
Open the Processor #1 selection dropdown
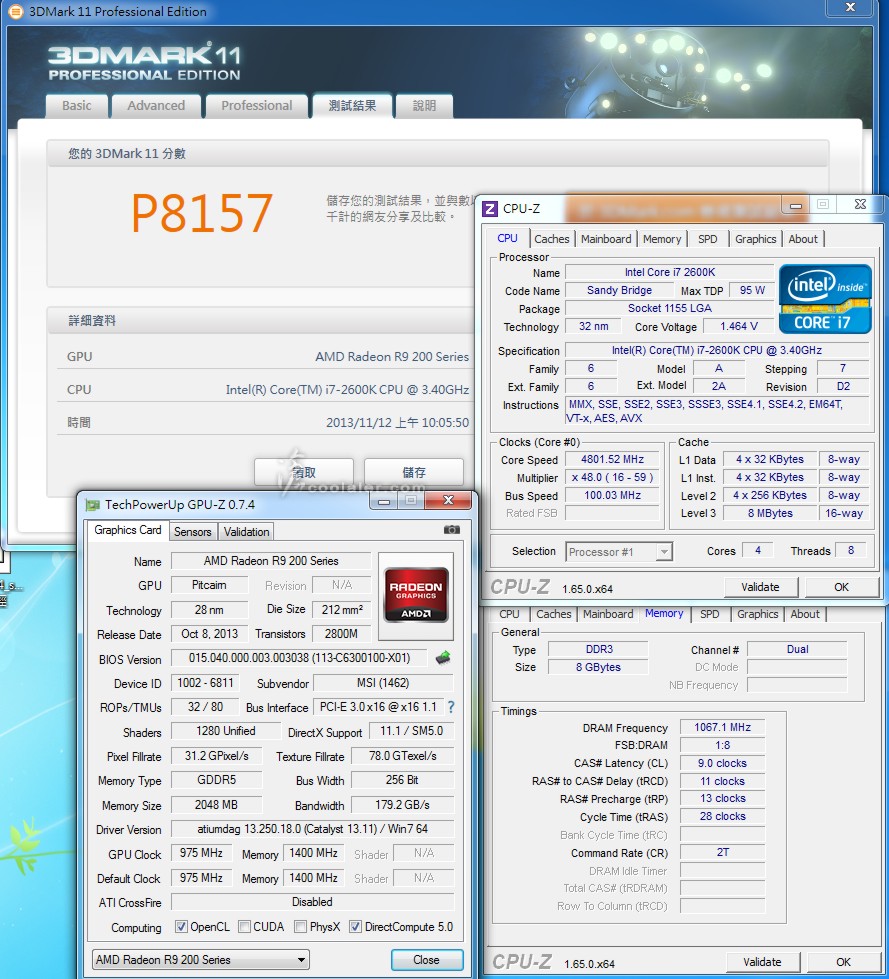point(619,551)
